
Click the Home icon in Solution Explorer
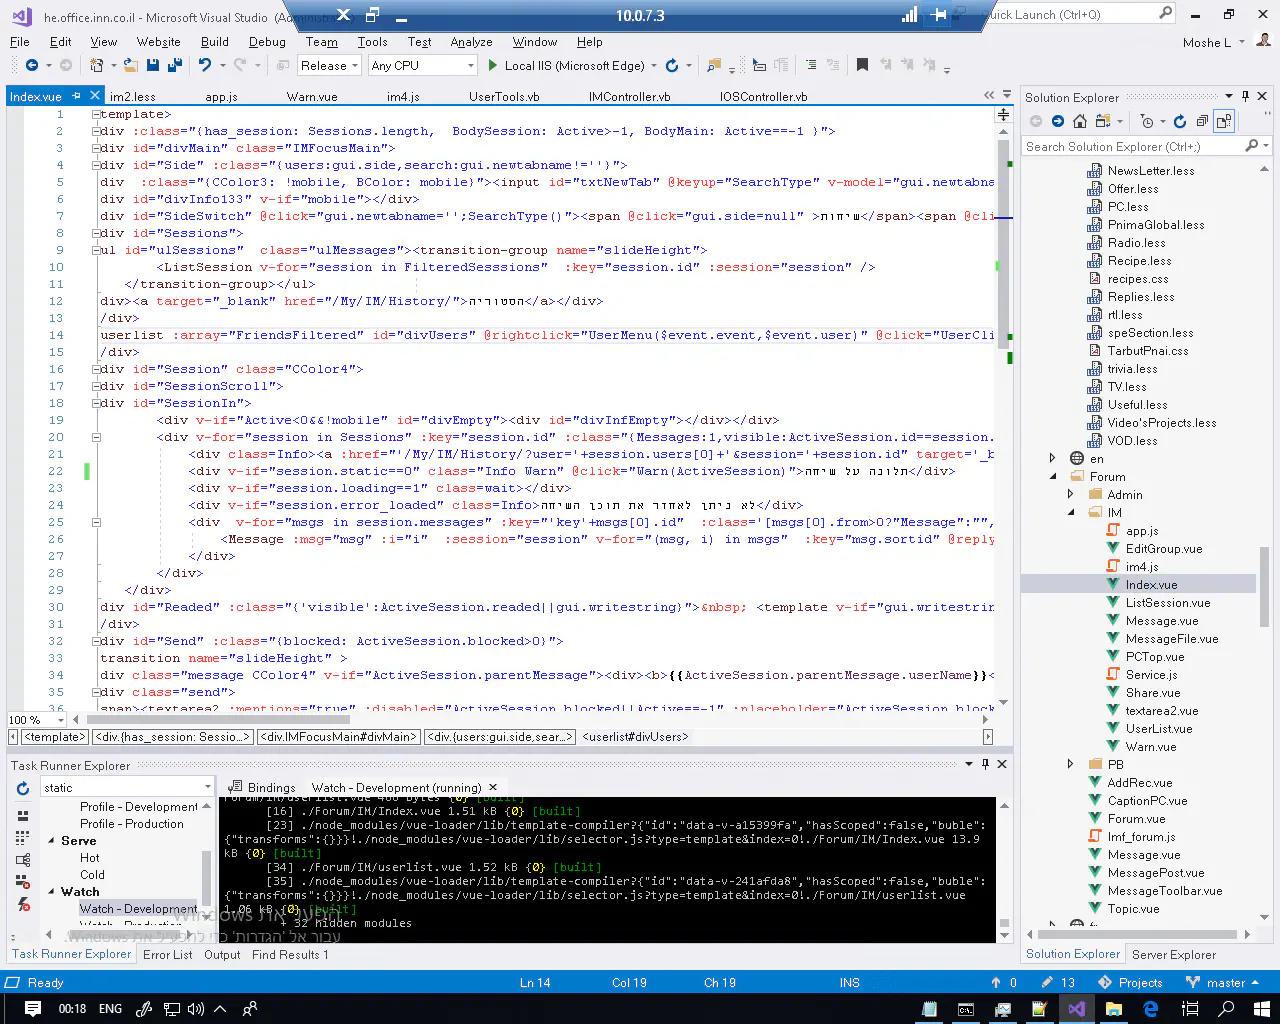point(1080,121)
